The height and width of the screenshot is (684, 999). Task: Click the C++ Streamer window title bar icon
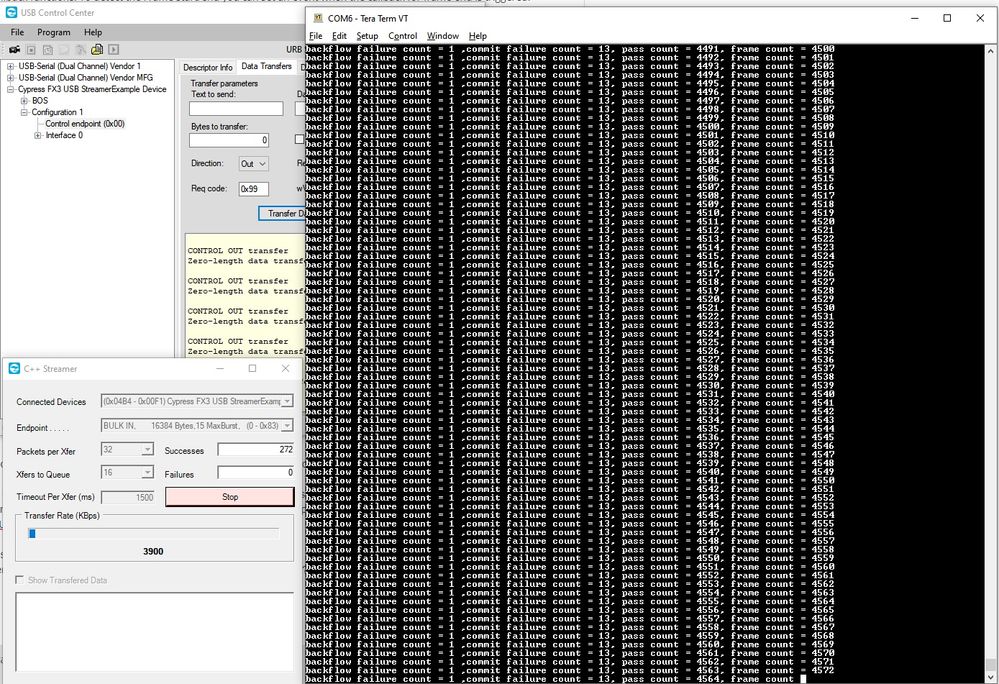click(x=13, y=368)
